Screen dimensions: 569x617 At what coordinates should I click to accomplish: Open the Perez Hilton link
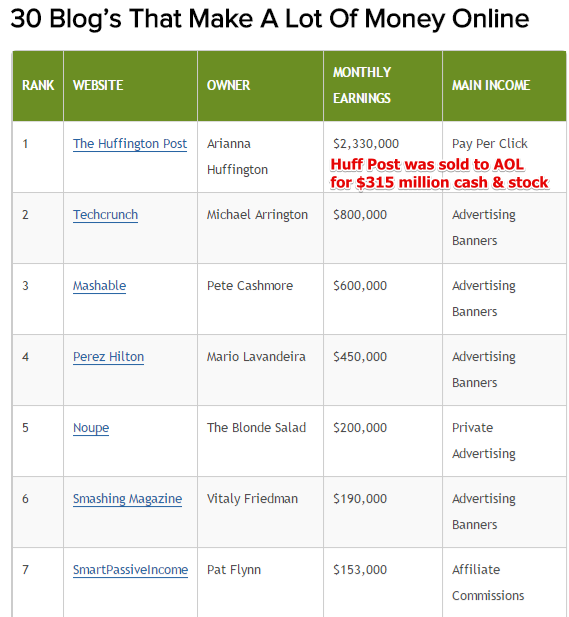pyautogui.click(x=109, y=357)
